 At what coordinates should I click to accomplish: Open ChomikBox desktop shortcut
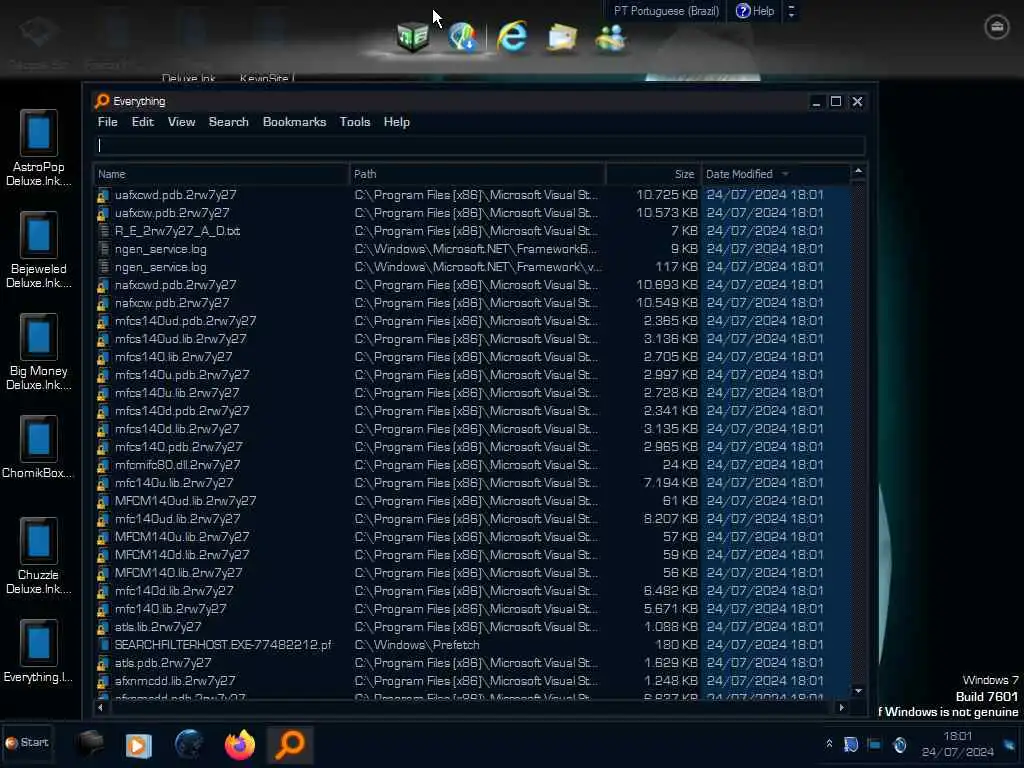38,448
